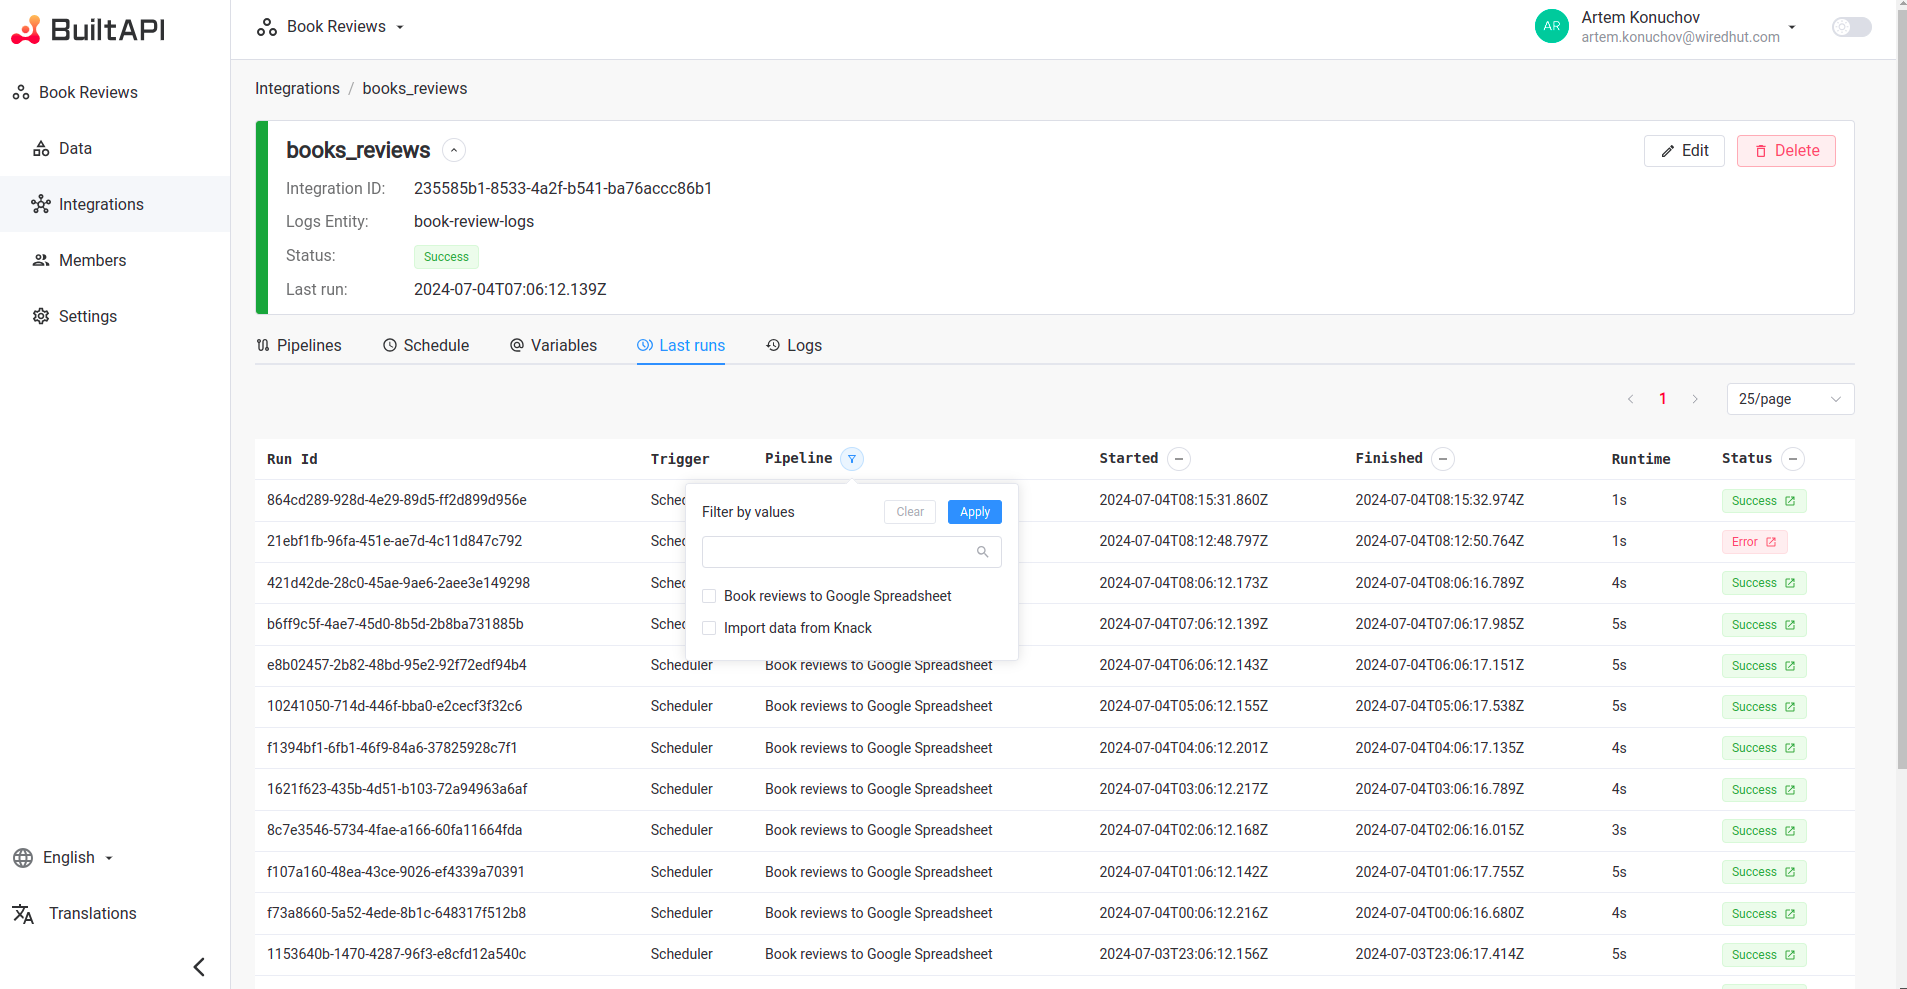Click the search magnifier icon in filter popup
The height and width of the screenshot is (989, 1907).
point(982,552)
